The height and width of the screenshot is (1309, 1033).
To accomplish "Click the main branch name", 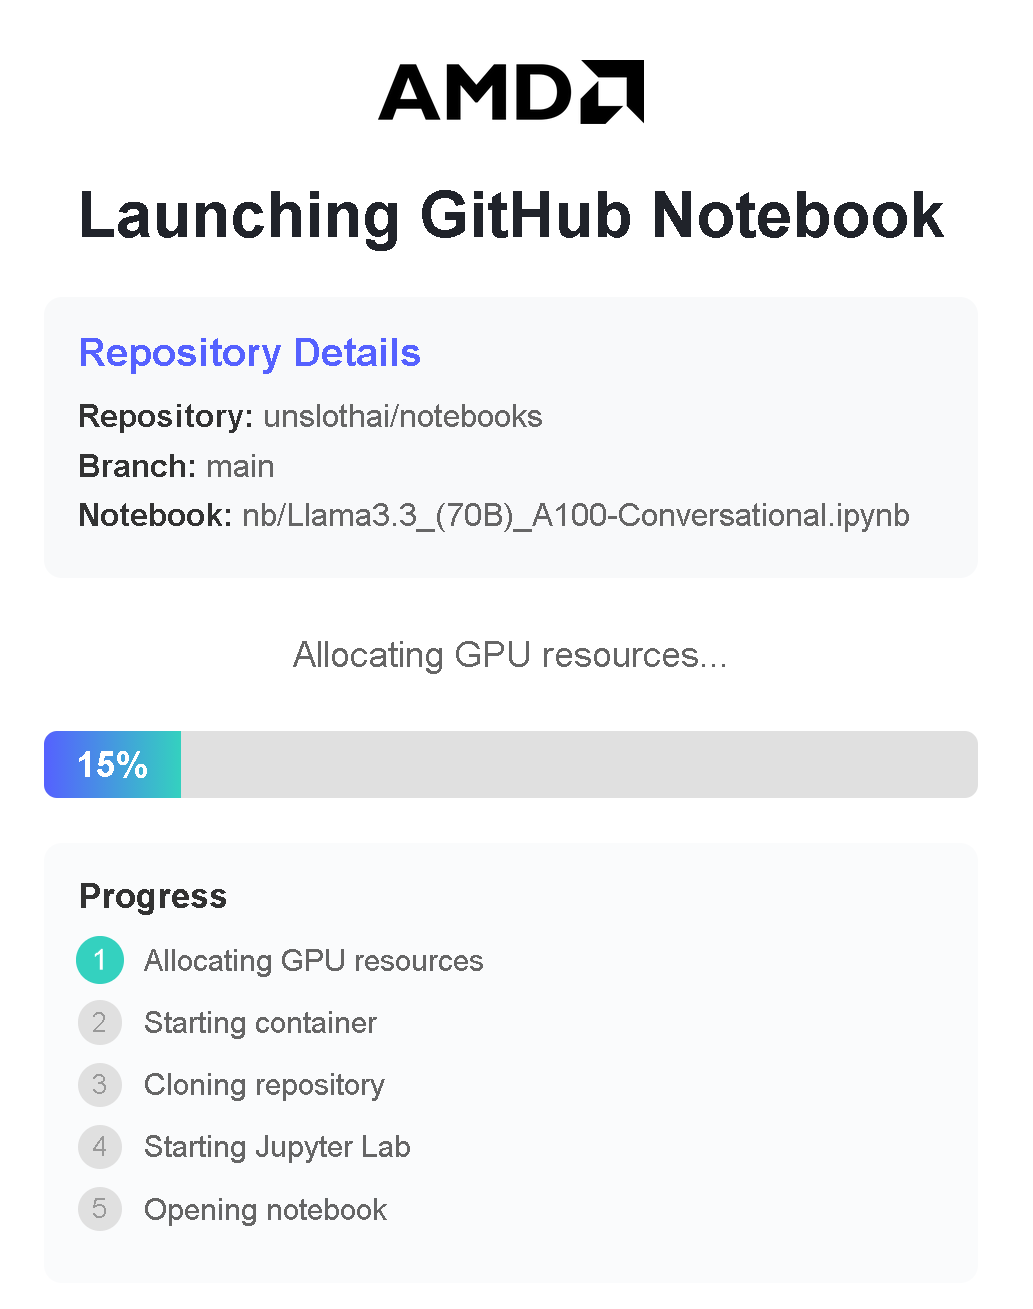I will [240, 466].
